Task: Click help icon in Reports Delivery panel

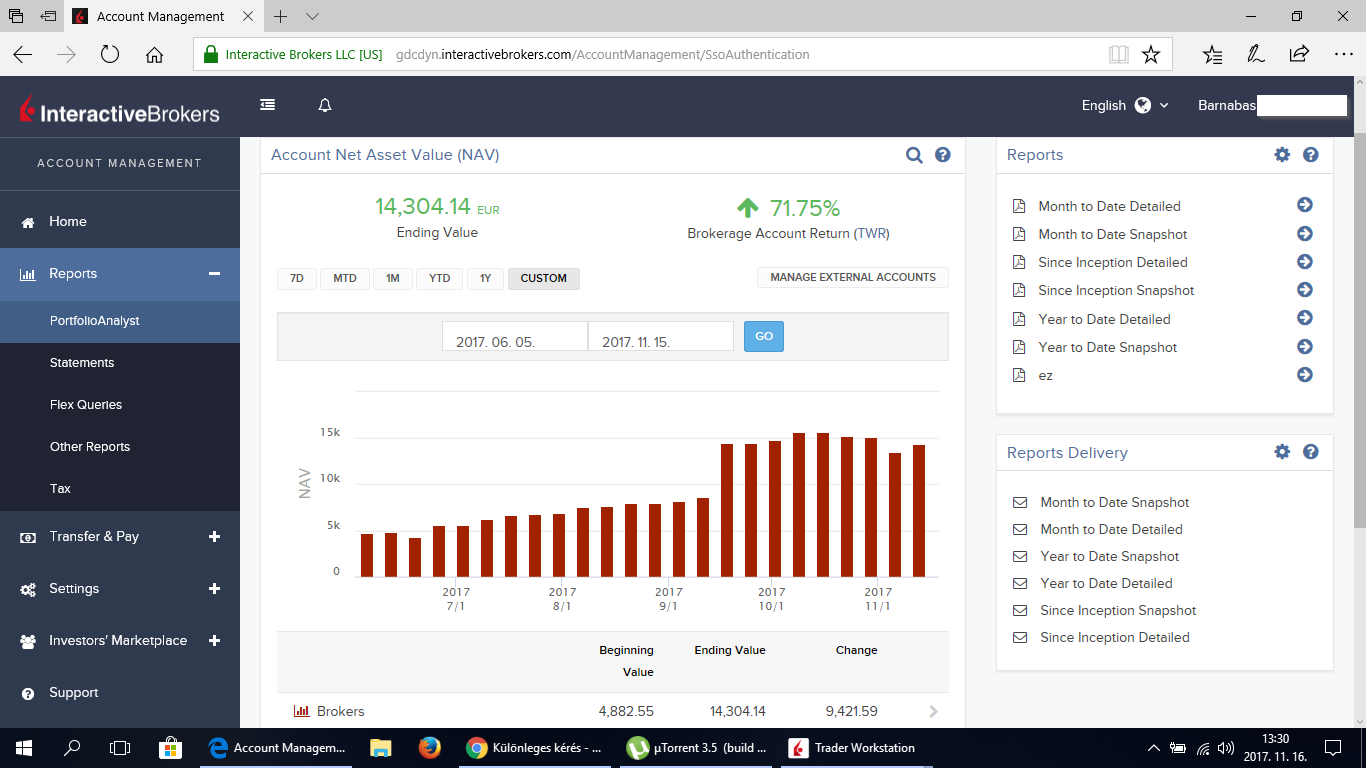Action: (x=1311, y=452)
